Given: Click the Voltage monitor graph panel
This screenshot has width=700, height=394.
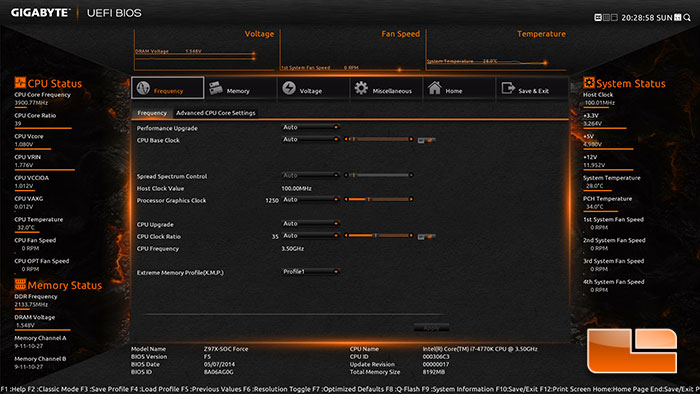Looking at the screenshot, I should tap(205, 50).
